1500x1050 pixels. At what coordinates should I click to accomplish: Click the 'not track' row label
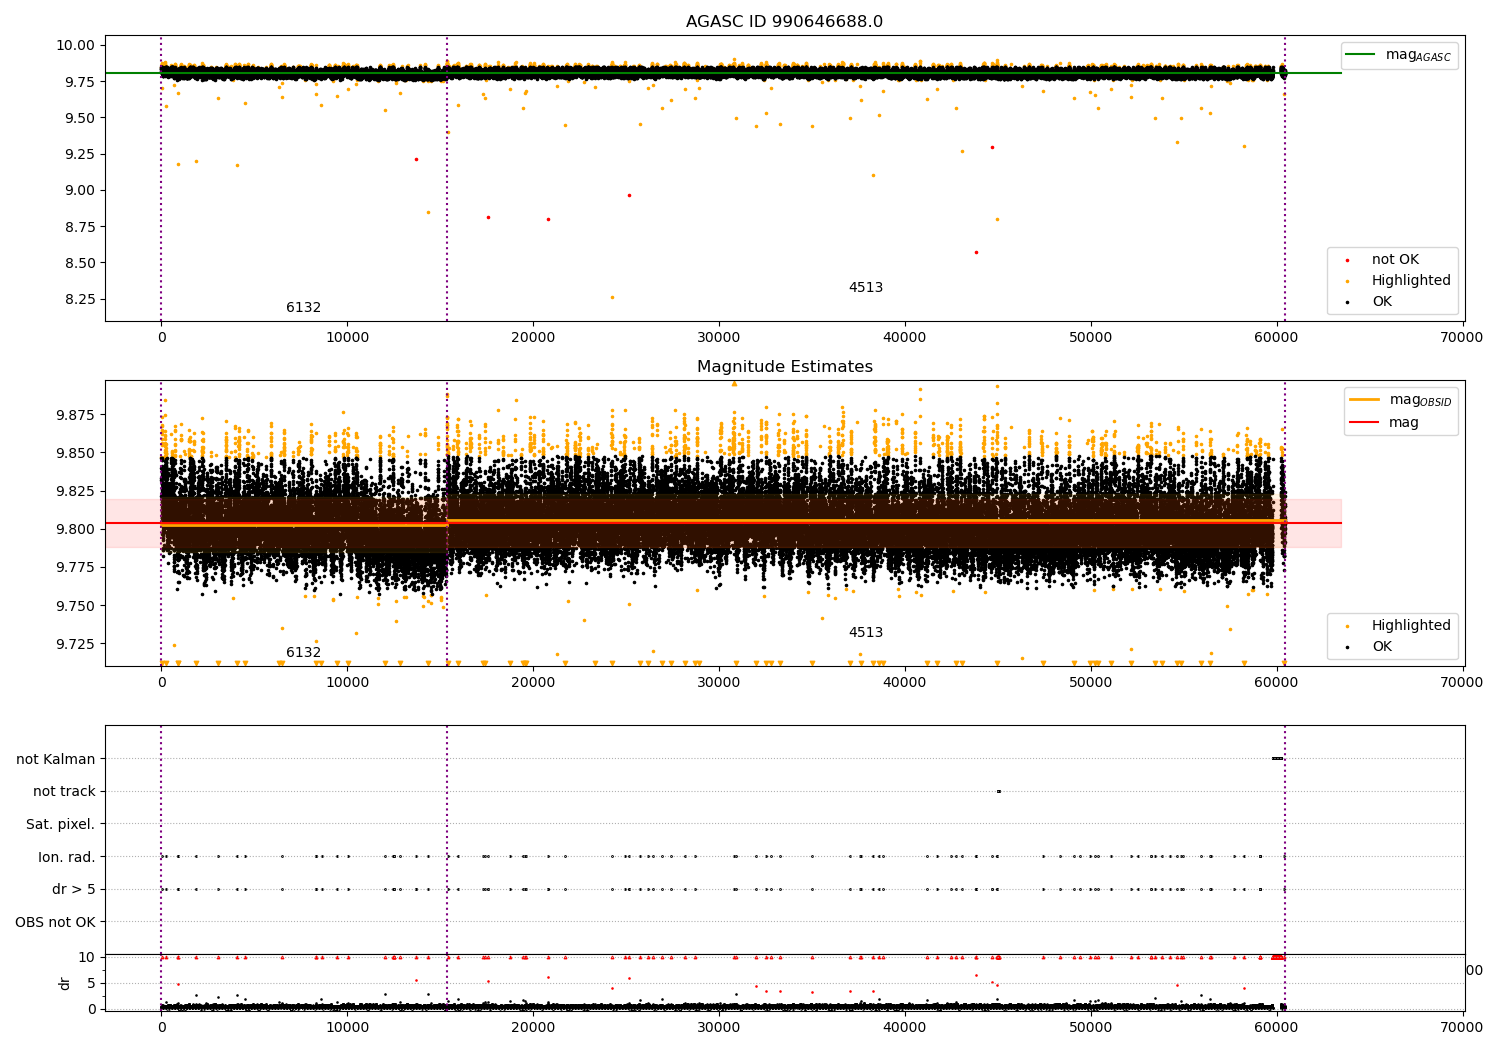tap(64, 792)
